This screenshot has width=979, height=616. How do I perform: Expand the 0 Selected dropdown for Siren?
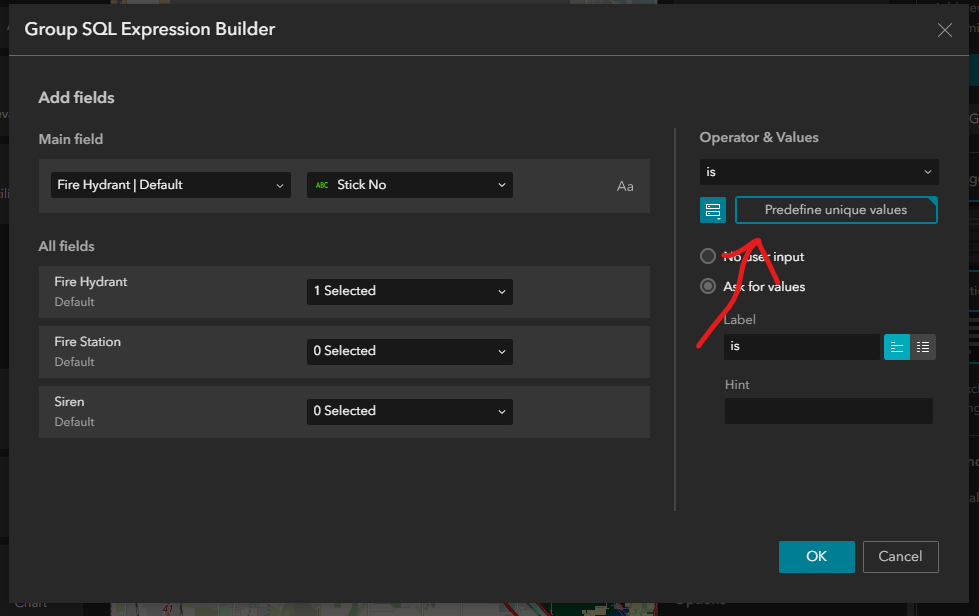pyautogui.click(x=409, y=411)
